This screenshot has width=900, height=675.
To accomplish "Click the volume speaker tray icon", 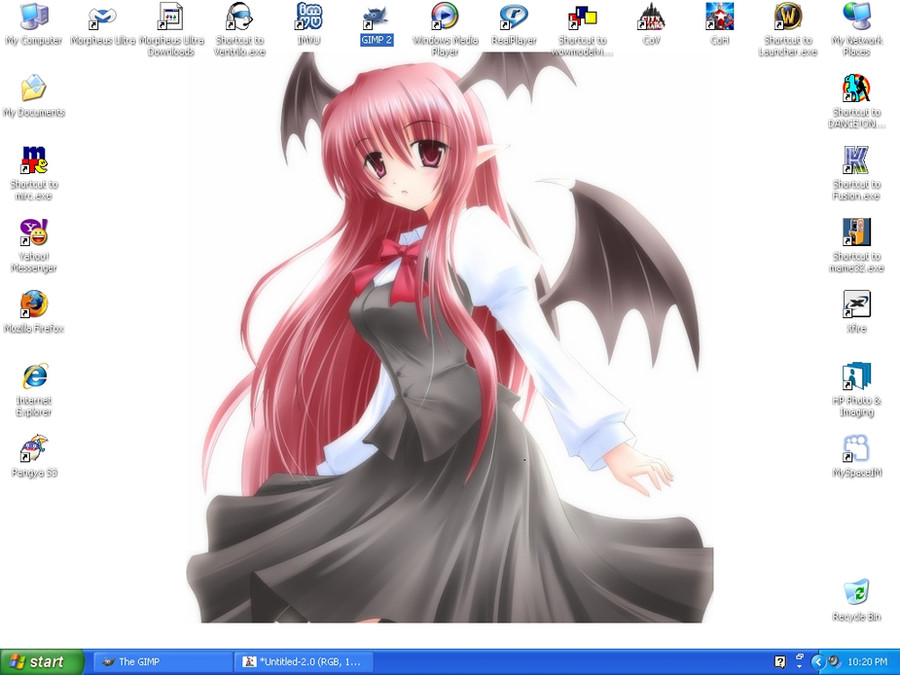I will [x=834, y=662].
